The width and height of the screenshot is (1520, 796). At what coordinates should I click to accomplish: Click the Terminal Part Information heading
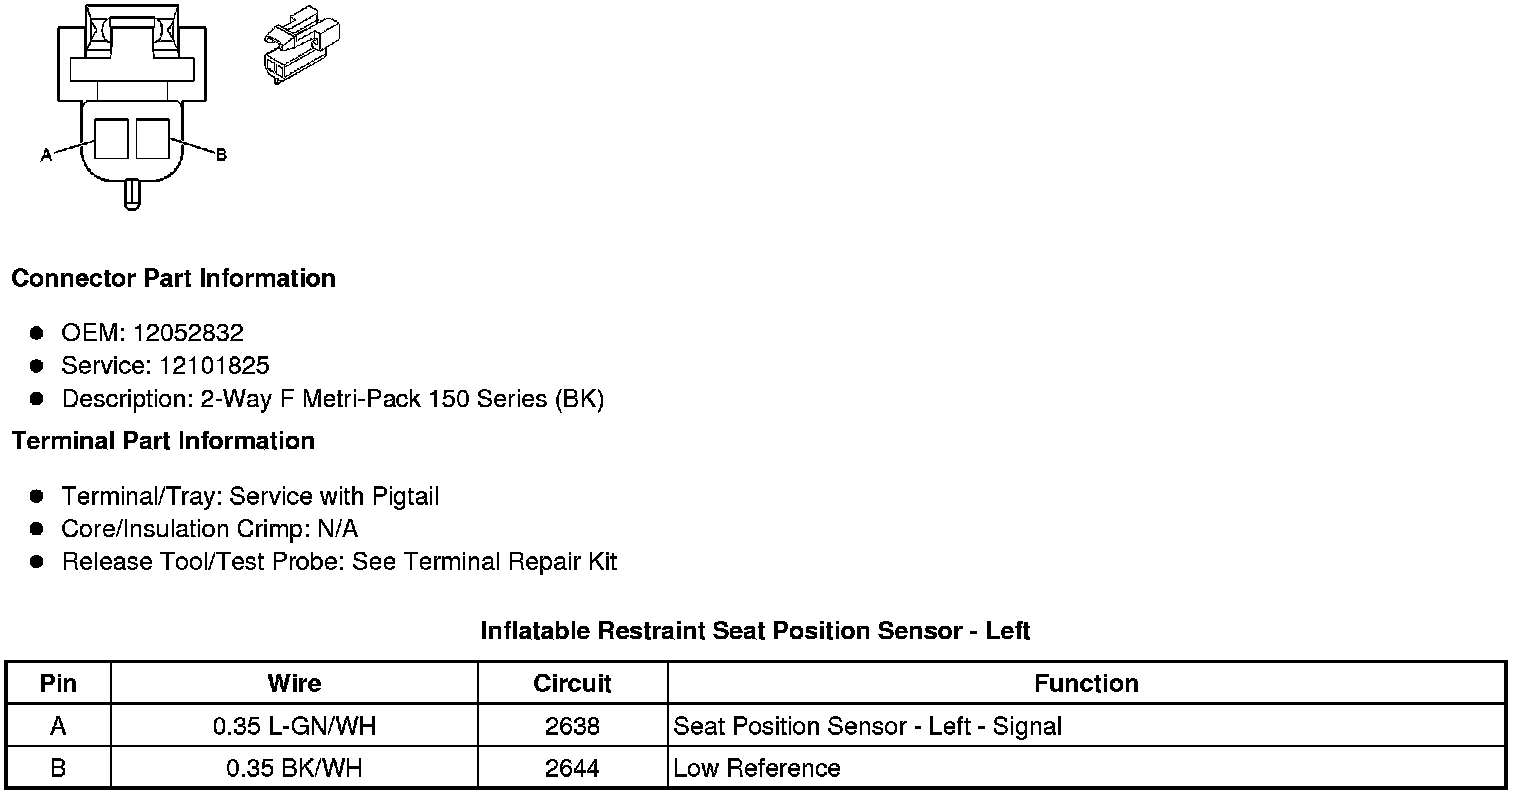pos(163,441)
